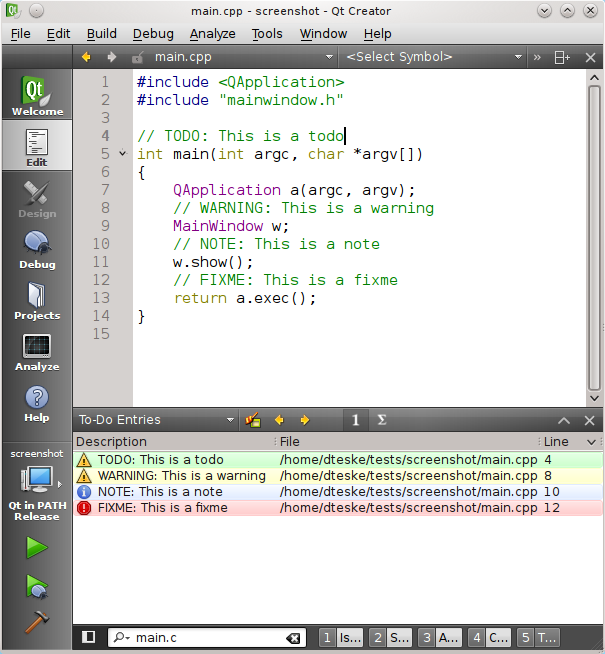The image size is (605, 654).
Task: Click the editor vertical scrollbar handle
Action: click(x=594, y=238)
